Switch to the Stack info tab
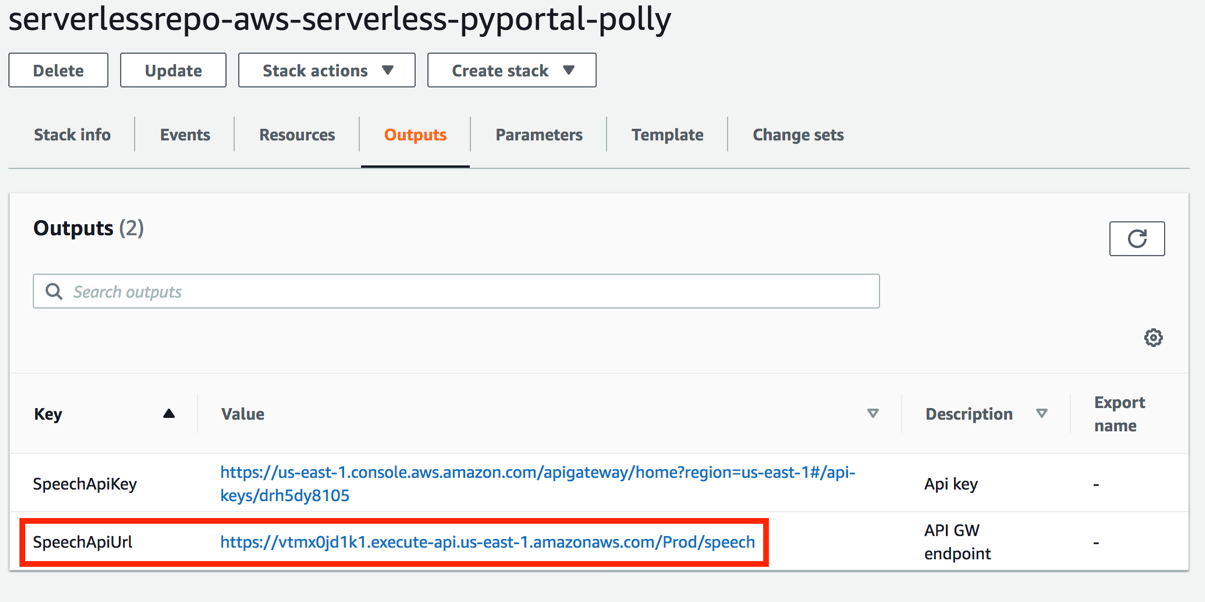Image resolution: width=1205 pixels, height=602 pixels. coord(72,135)
